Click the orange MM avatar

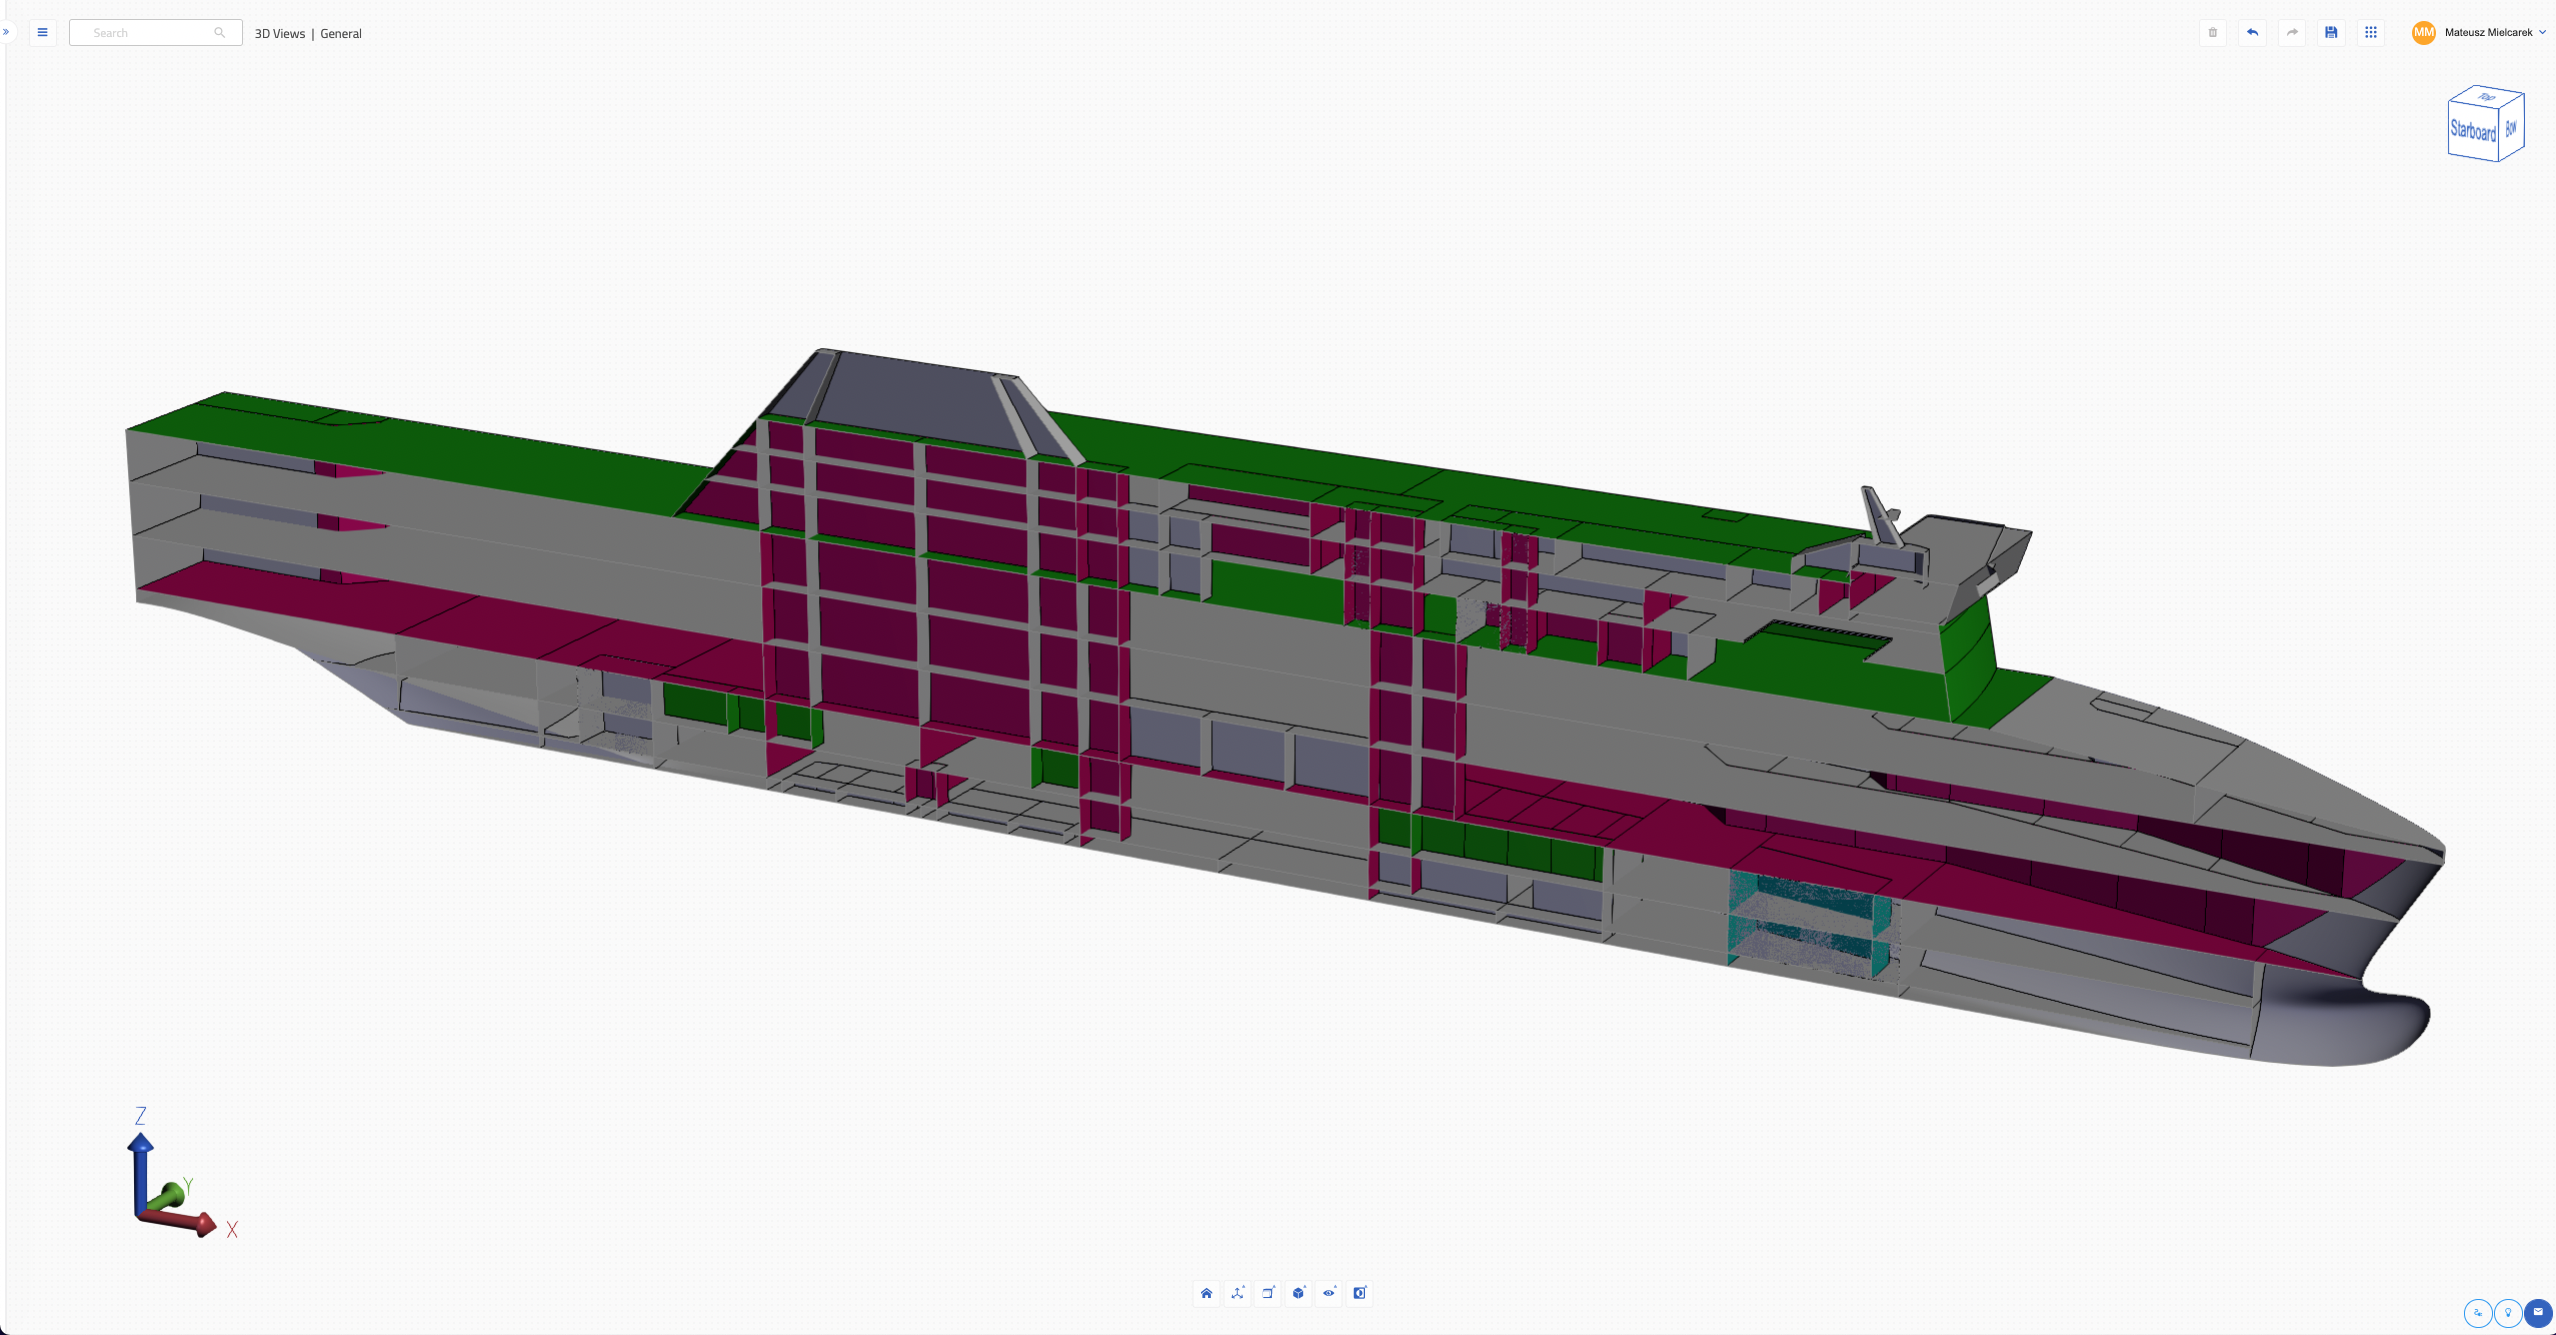point(2424,33)
